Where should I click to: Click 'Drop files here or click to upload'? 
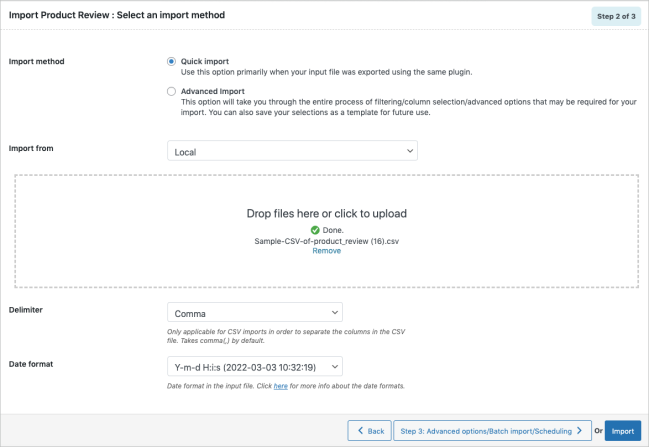pos(326,213)
